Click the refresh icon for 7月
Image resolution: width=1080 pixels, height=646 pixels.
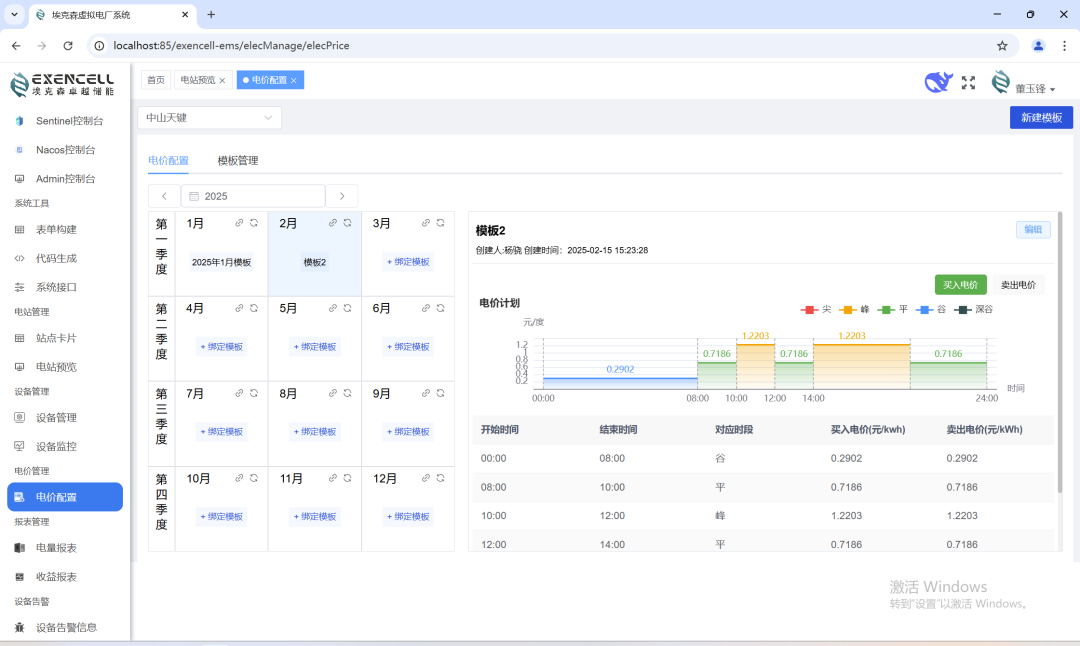(x=254, y=393)
